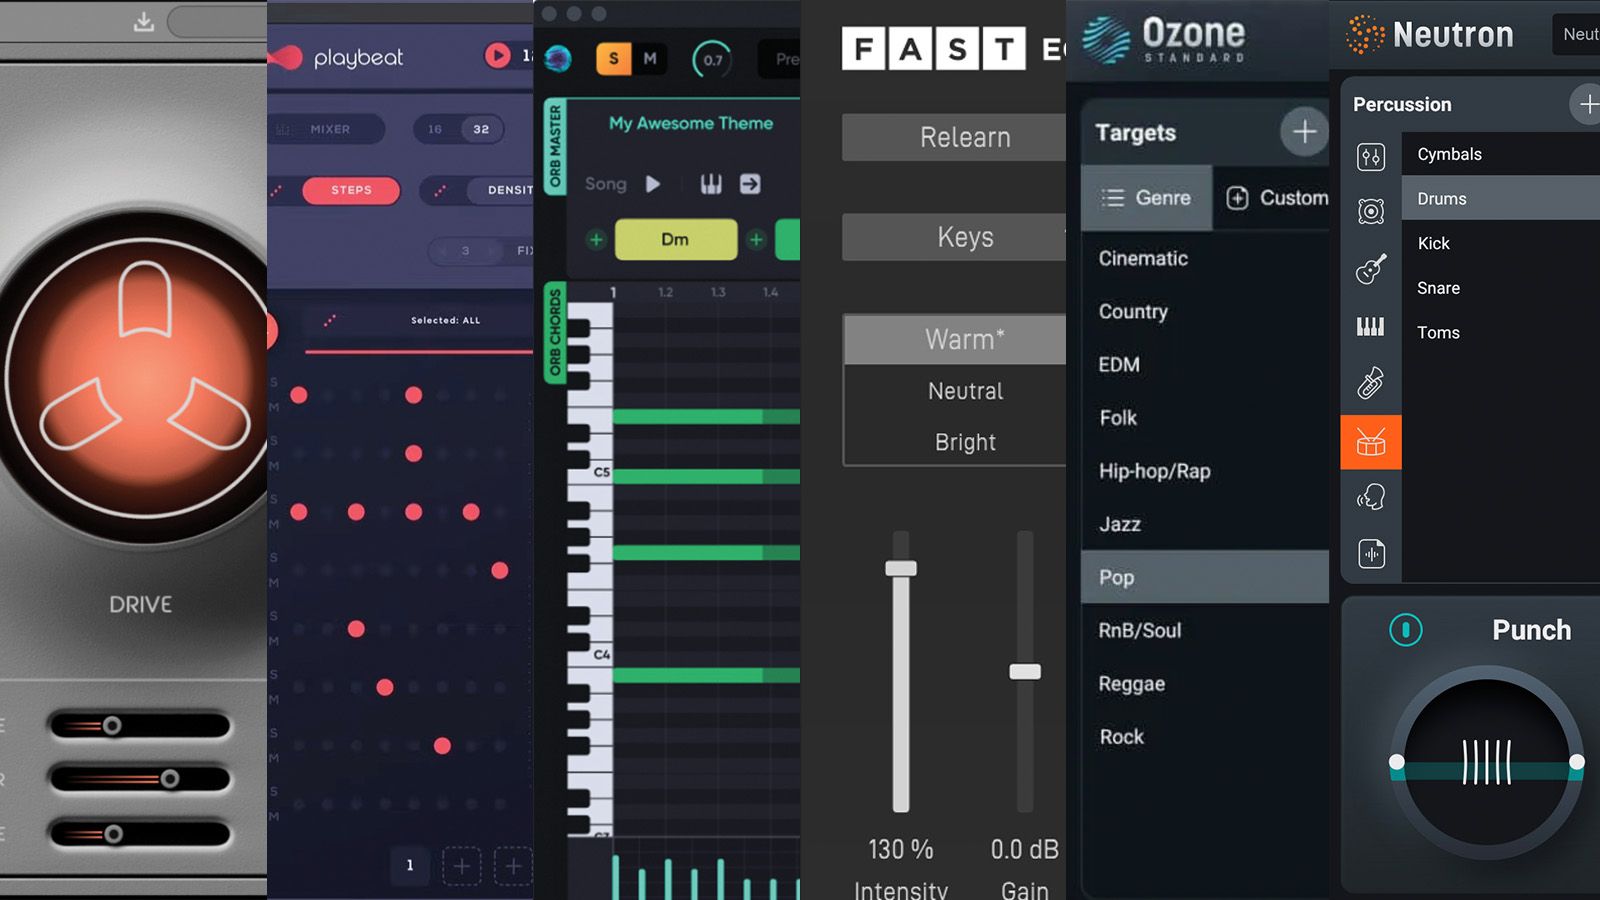Click the export arrow icon next to the piano icon

[x=750, y=184]
